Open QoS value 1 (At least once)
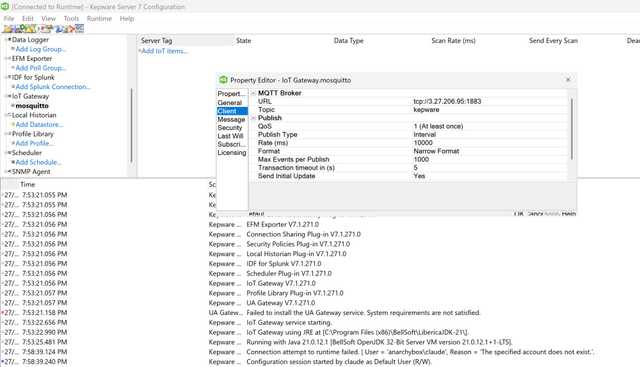Screen dimensions: 640x367 [x=489, y=126]
